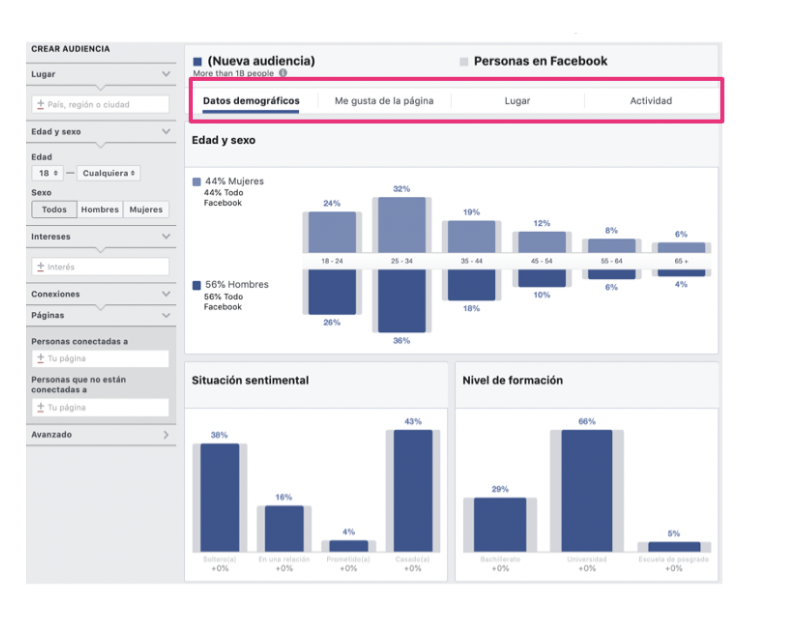Click the Mujeres legend color square

coord(197,182)
